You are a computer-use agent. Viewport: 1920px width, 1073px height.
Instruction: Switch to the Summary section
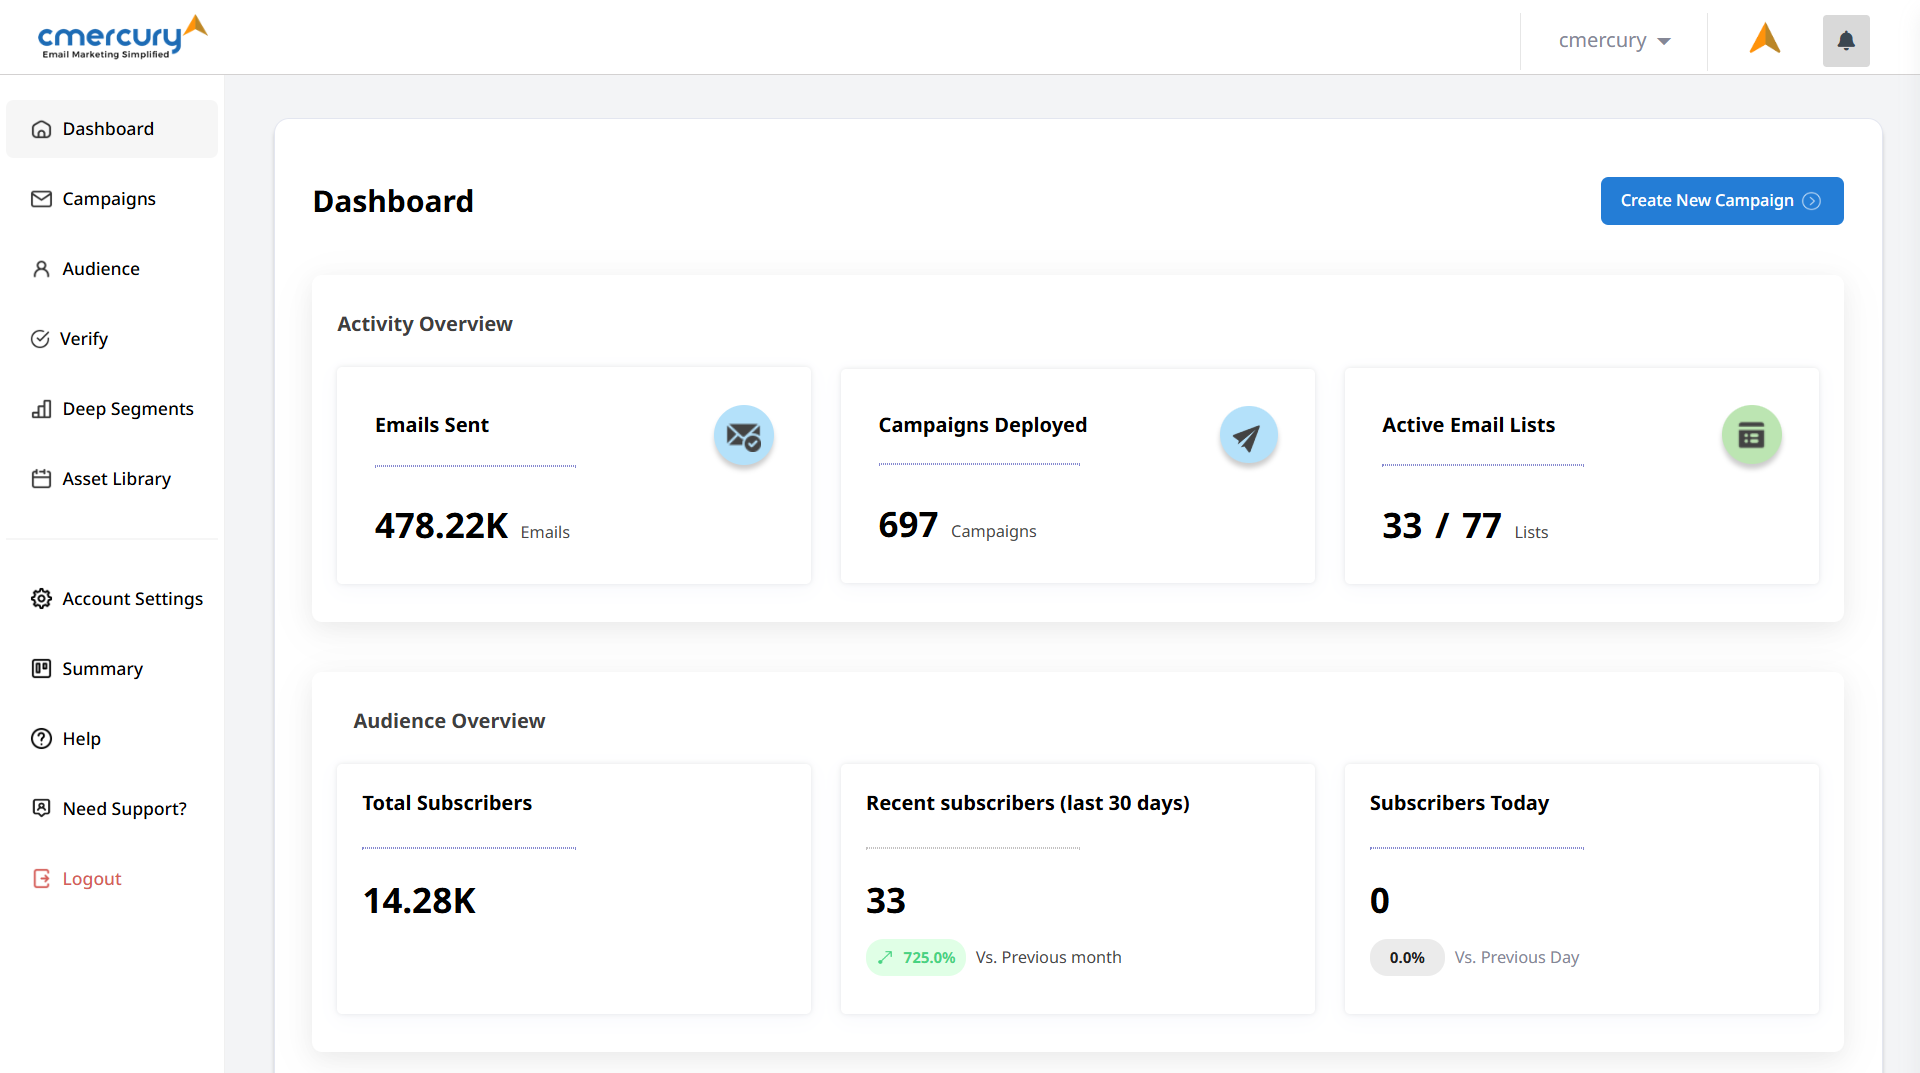pyautogui.click(x=102, y=668)
